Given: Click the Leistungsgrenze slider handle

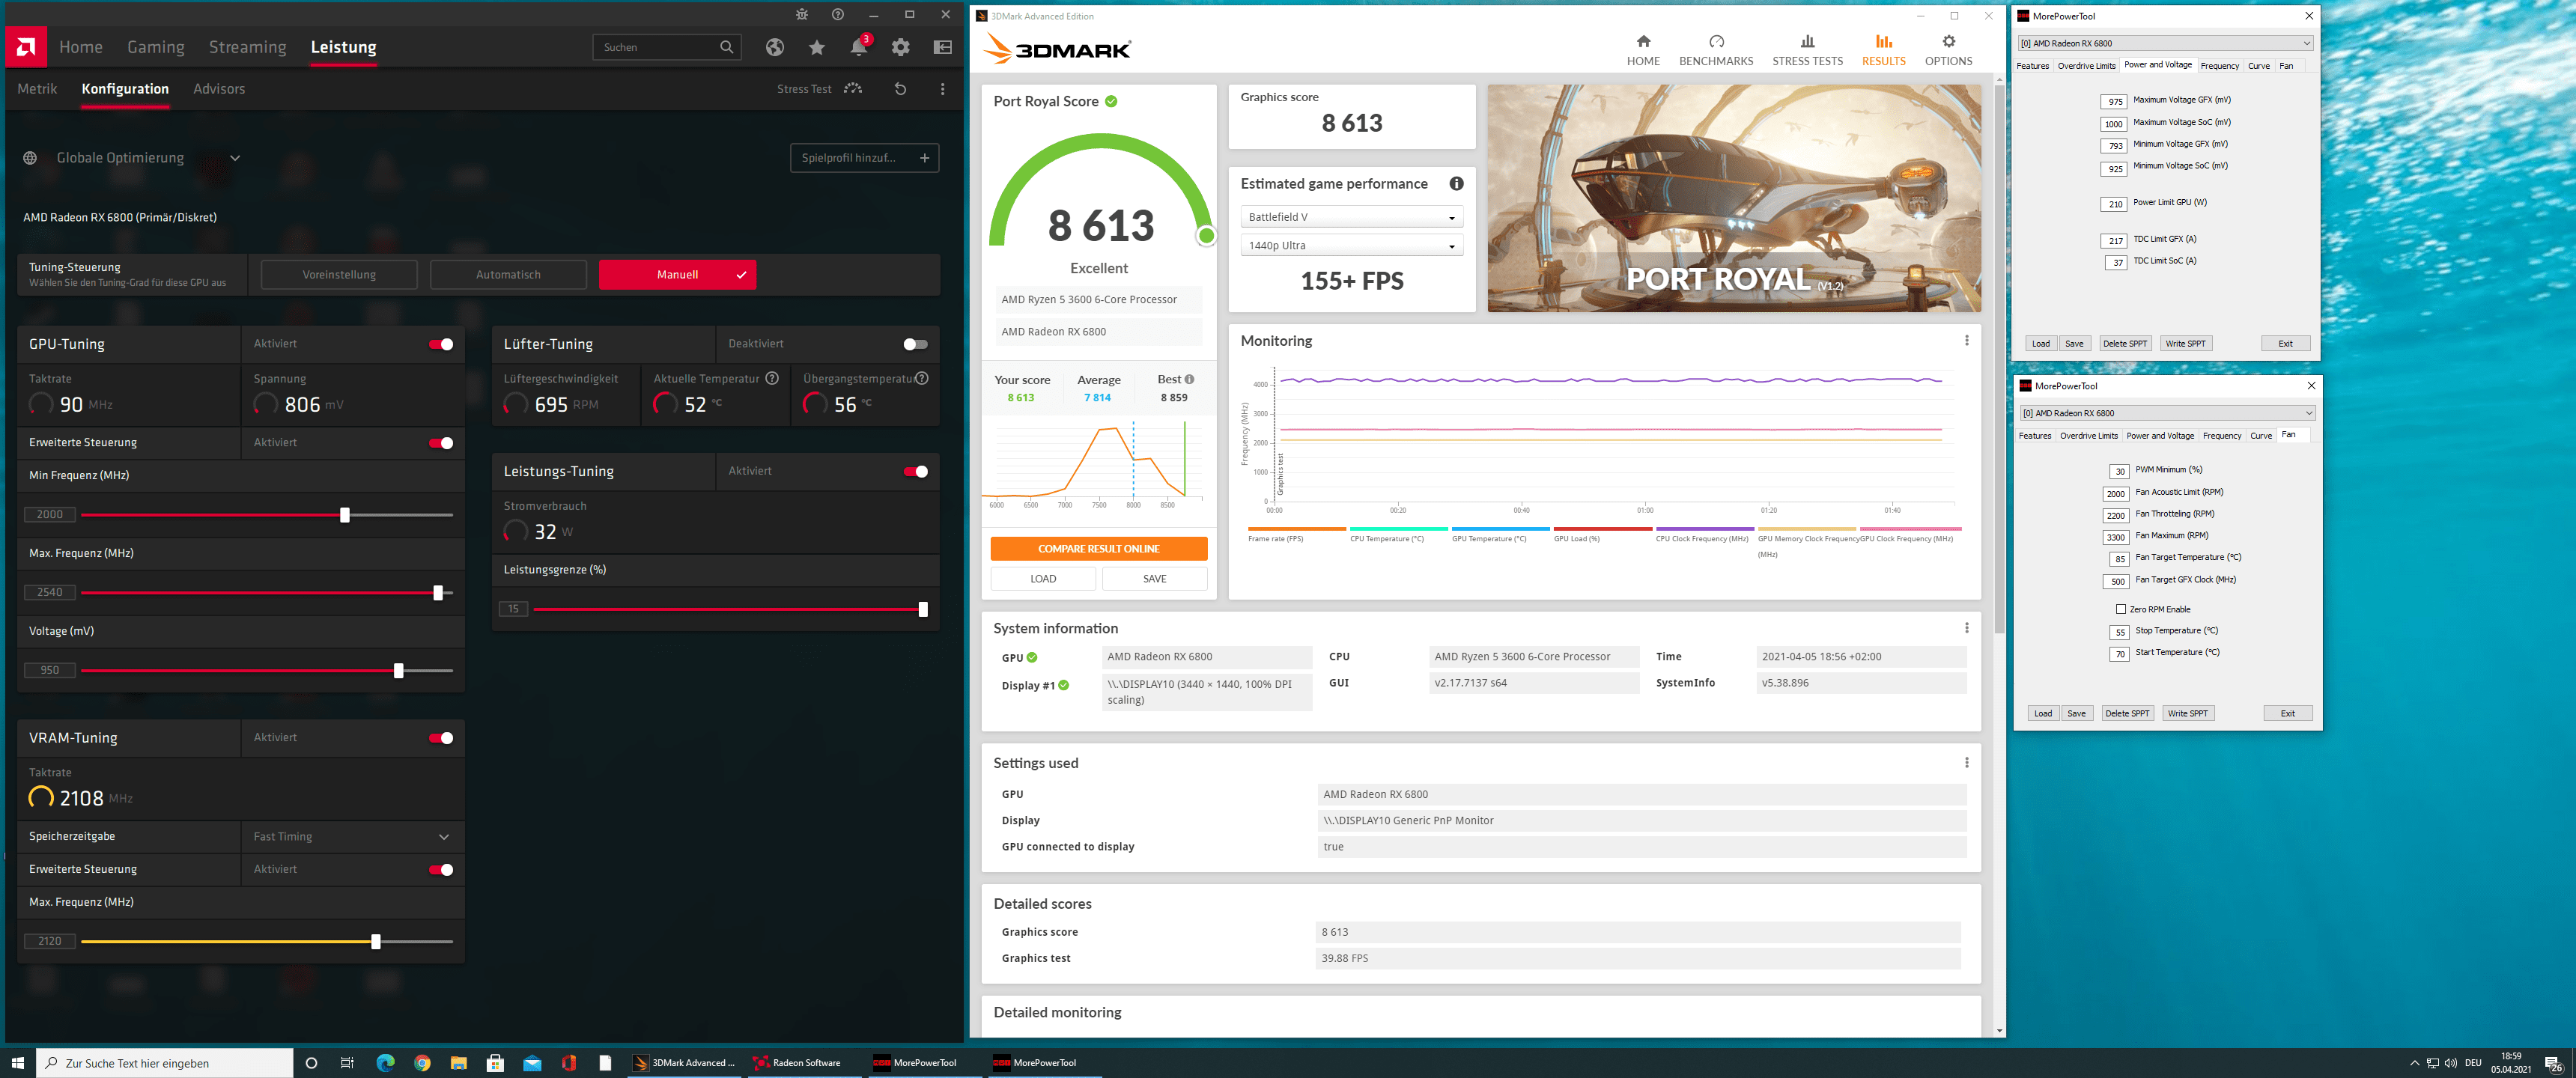Looking at the screenshot, I should click(x=922, y=609).
